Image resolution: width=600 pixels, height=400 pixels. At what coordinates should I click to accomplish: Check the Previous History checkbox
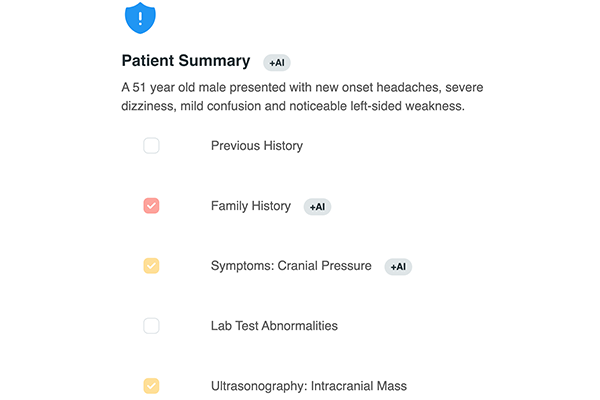[x=151, y=145]
